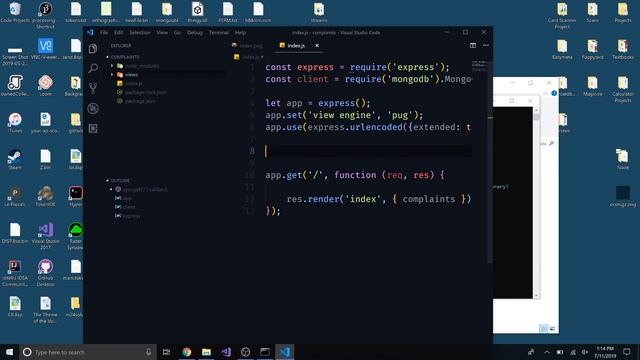Click line number 10 in the gutter
The image size is (640, 360).
250,175
